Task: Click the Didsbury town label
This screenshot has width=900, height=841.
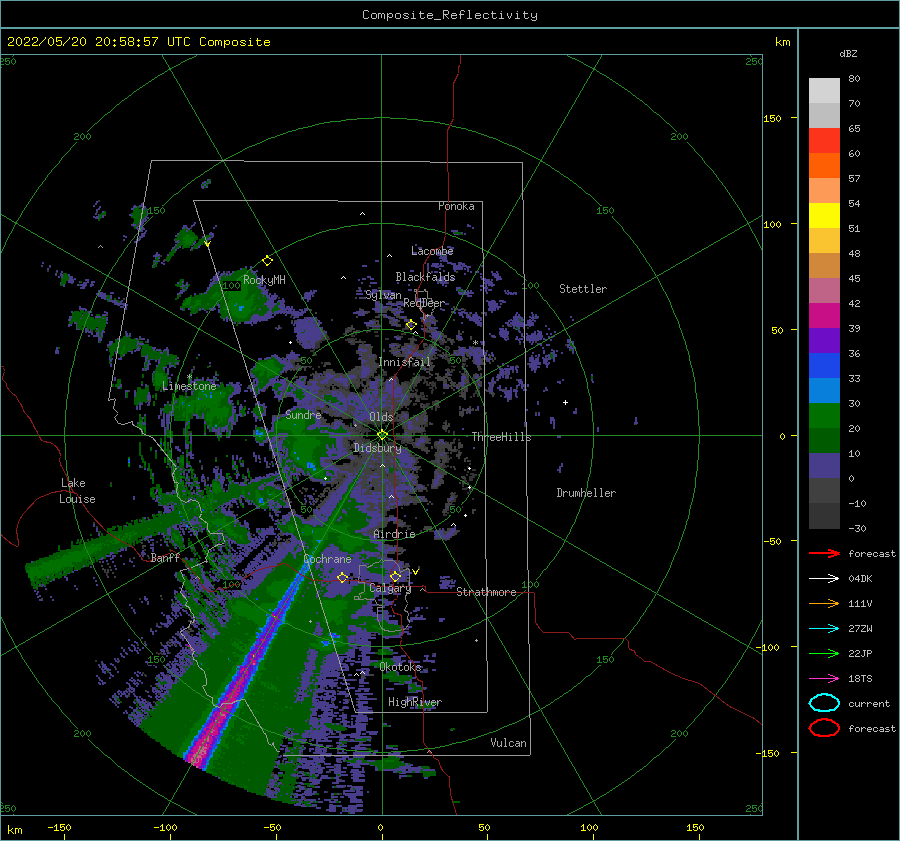Action: 378,448
